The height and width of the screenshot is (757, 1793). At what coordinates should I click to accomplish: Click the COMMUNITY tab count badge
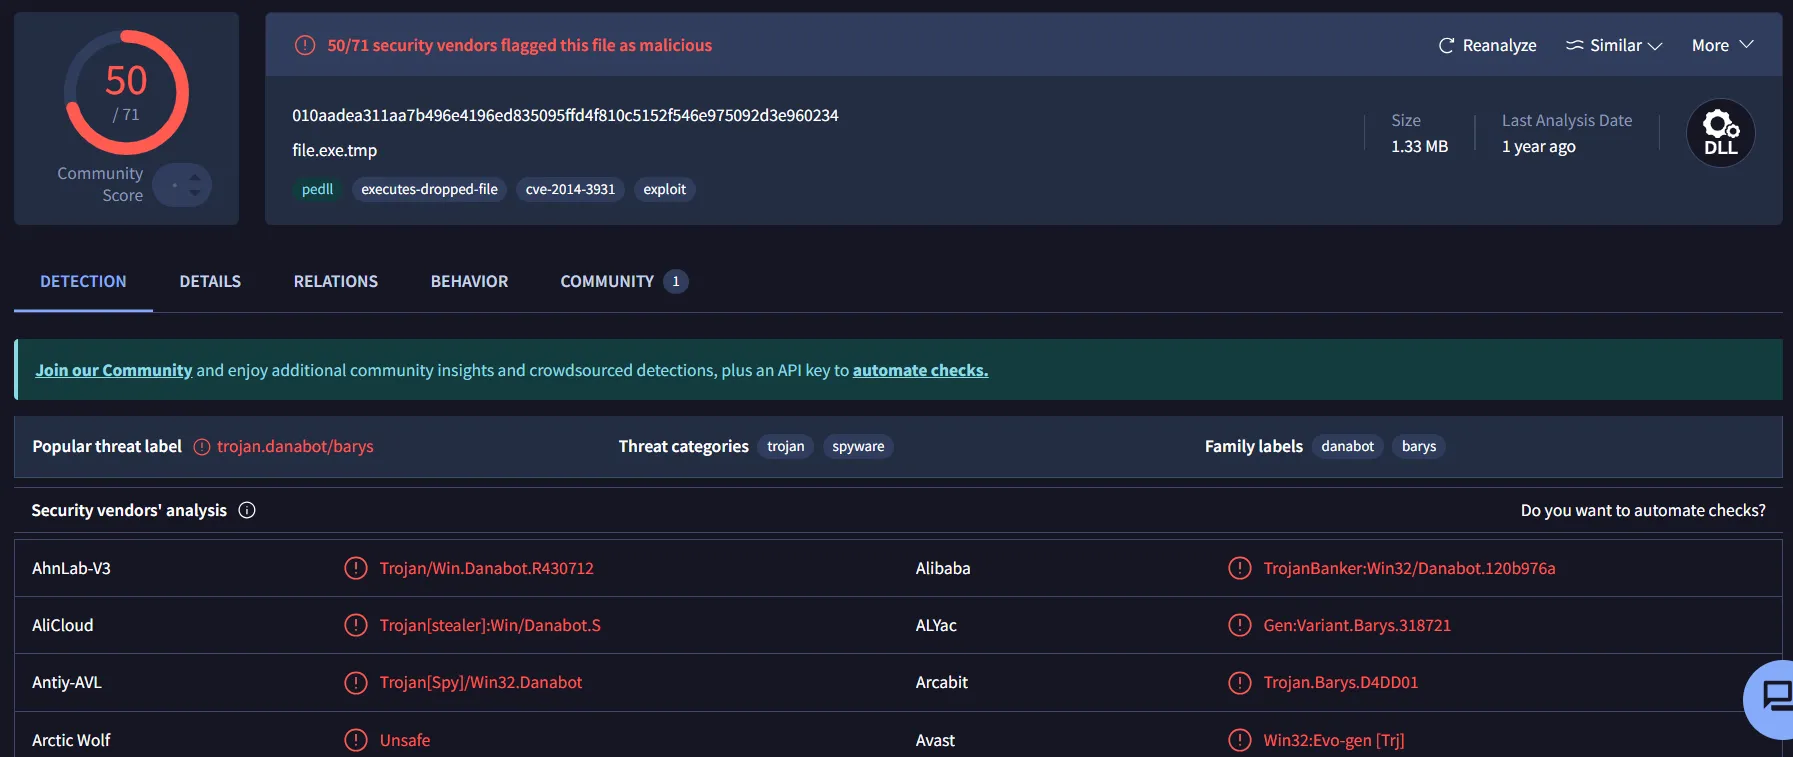pos(676,282)
